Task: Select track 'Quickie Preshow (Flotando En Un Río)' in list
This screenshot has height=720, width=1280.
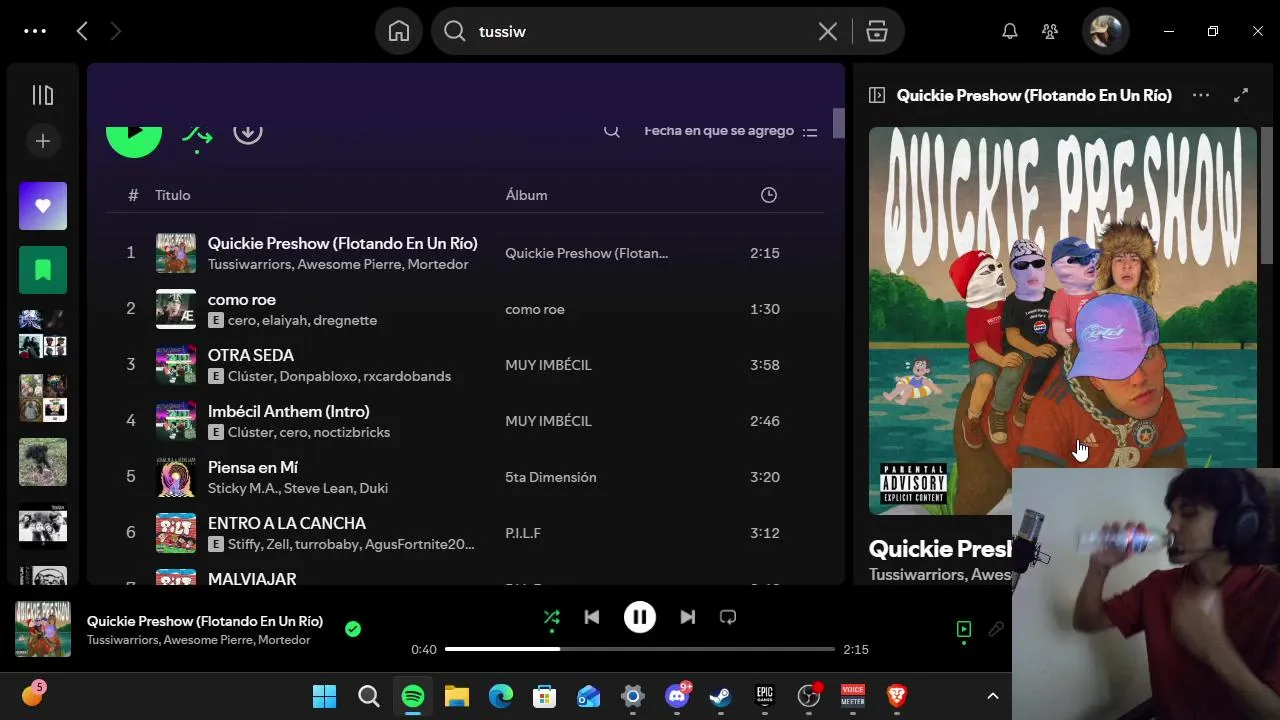Action: [x=342, y=243]
